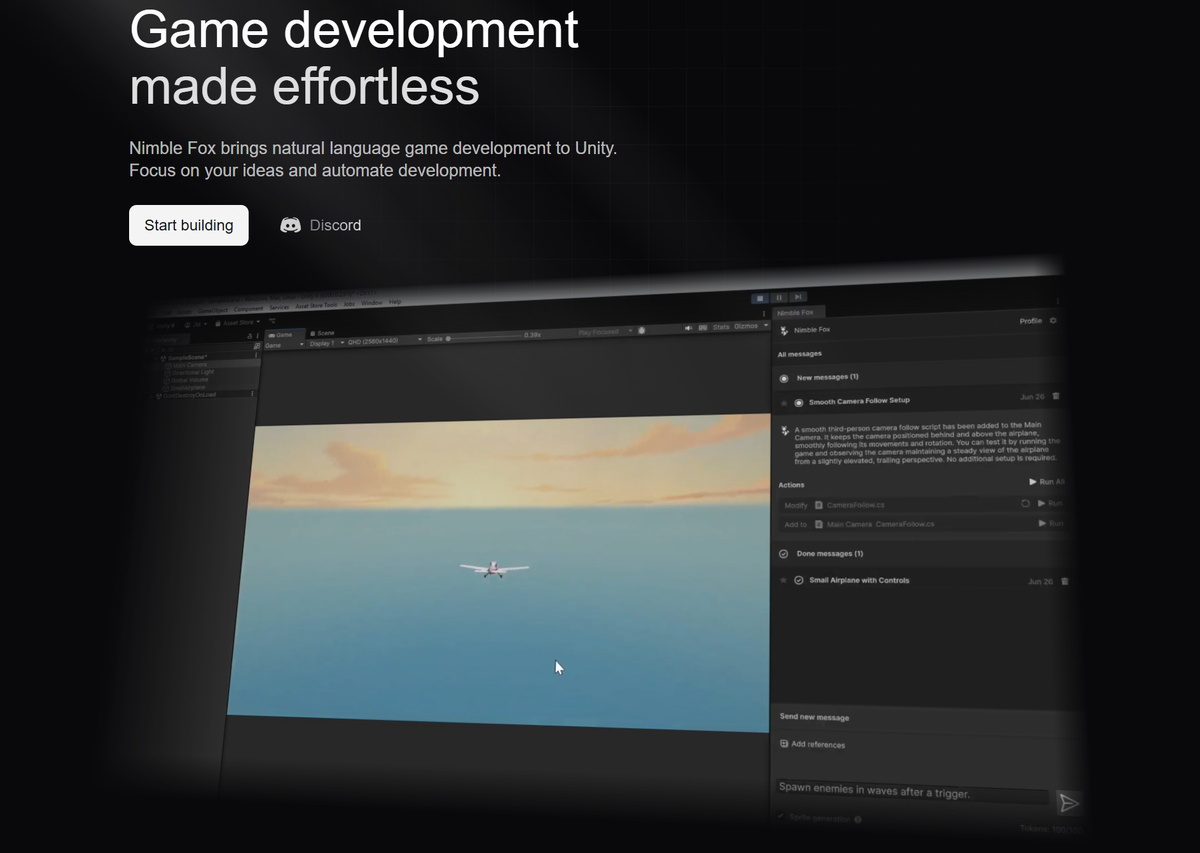The height and width of the screenshot is (853, 1200).
Task: Toggle the Sprite generation checkbox
Action: tap(781, 816)
